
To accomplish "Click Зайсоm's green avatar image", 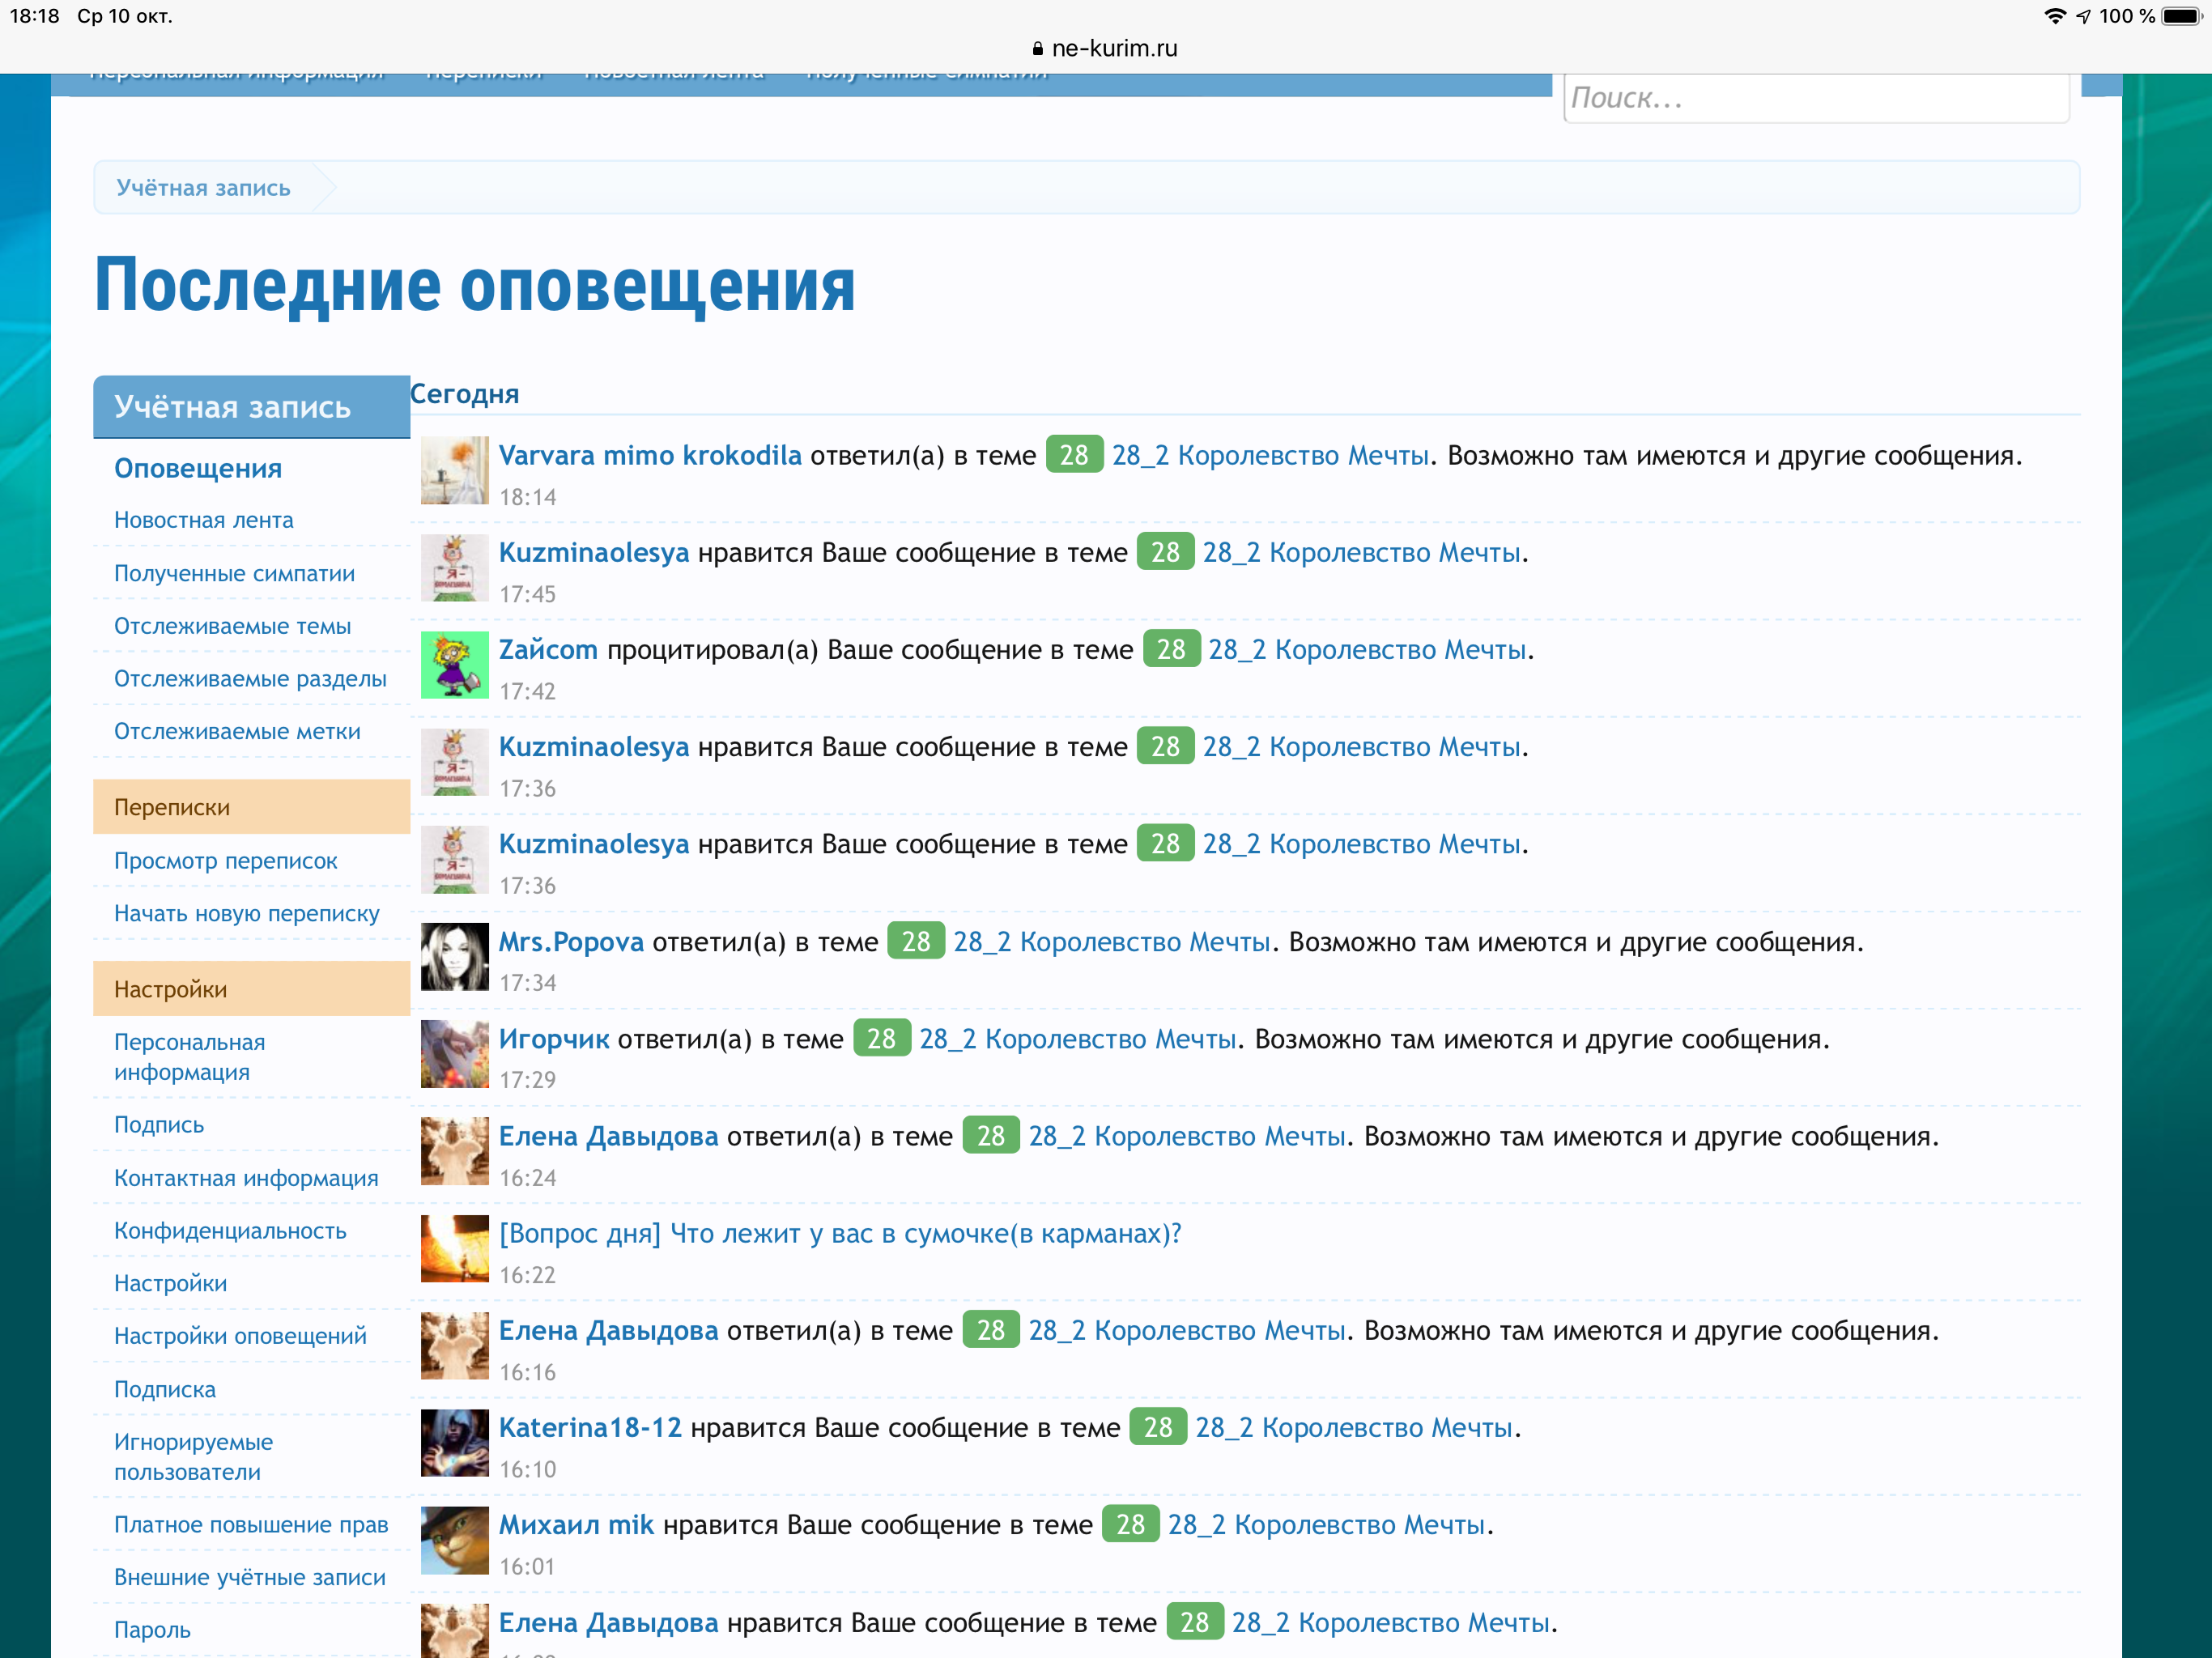I will [454, 665].
